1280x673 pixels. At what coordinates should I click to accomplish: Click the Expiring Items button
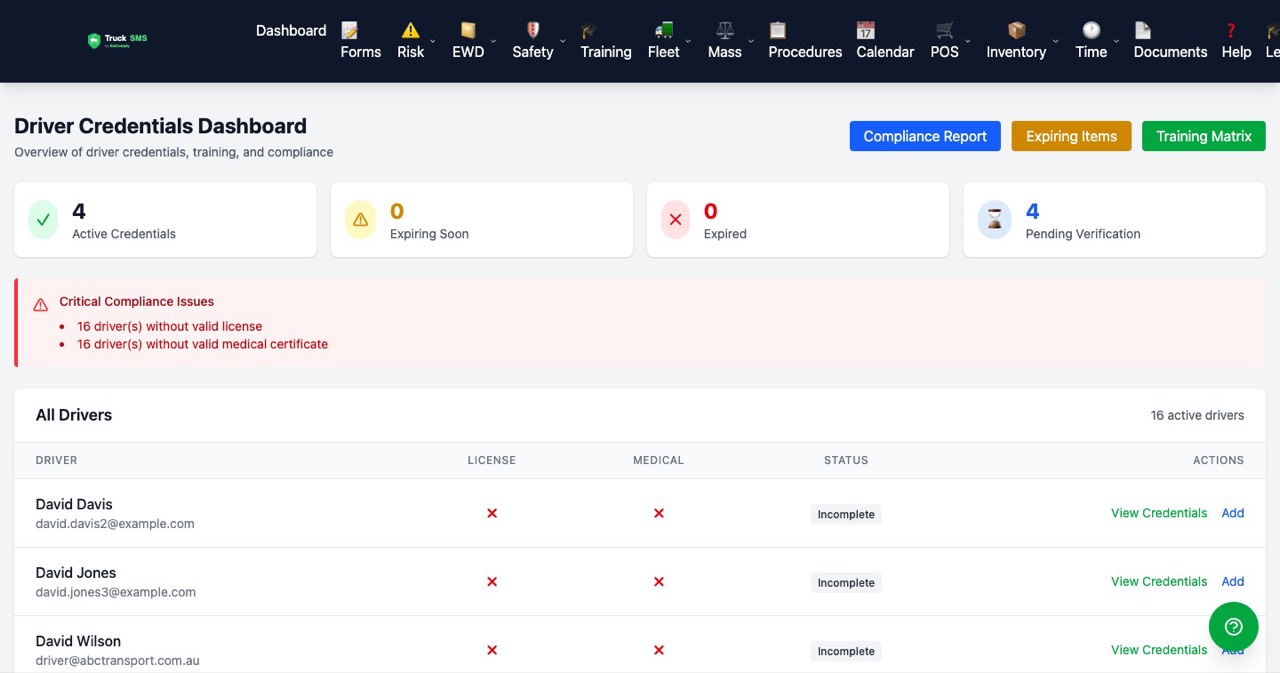(1071, 136)
